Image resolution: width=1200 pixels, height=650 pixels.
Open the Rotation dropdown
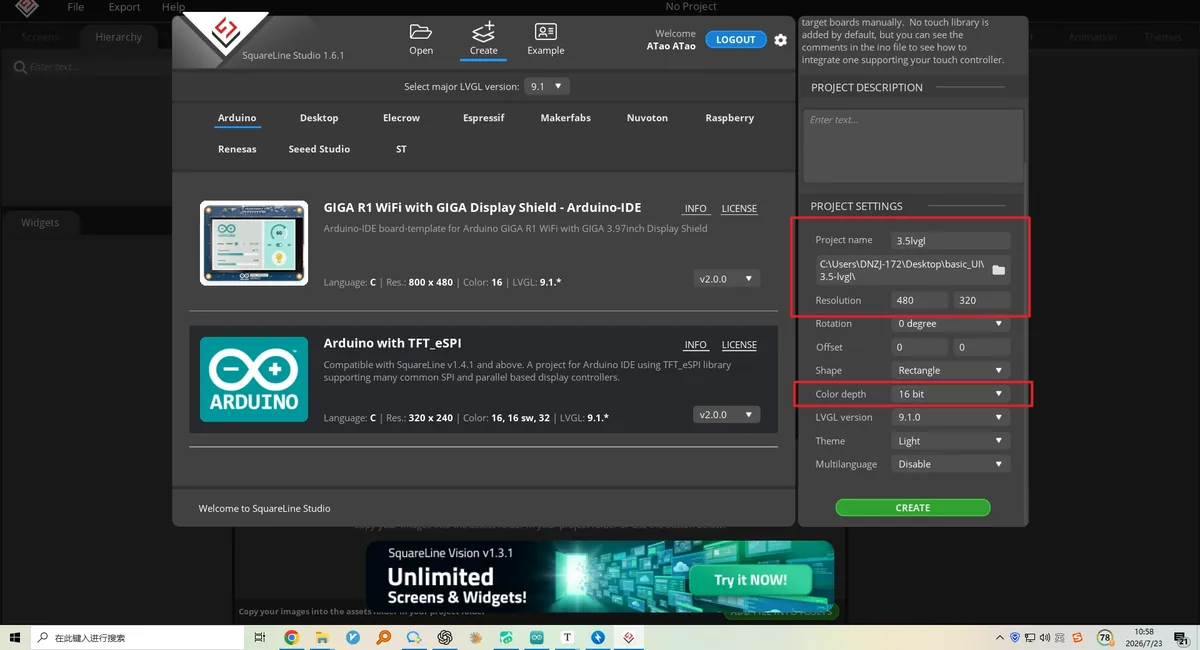950,324
